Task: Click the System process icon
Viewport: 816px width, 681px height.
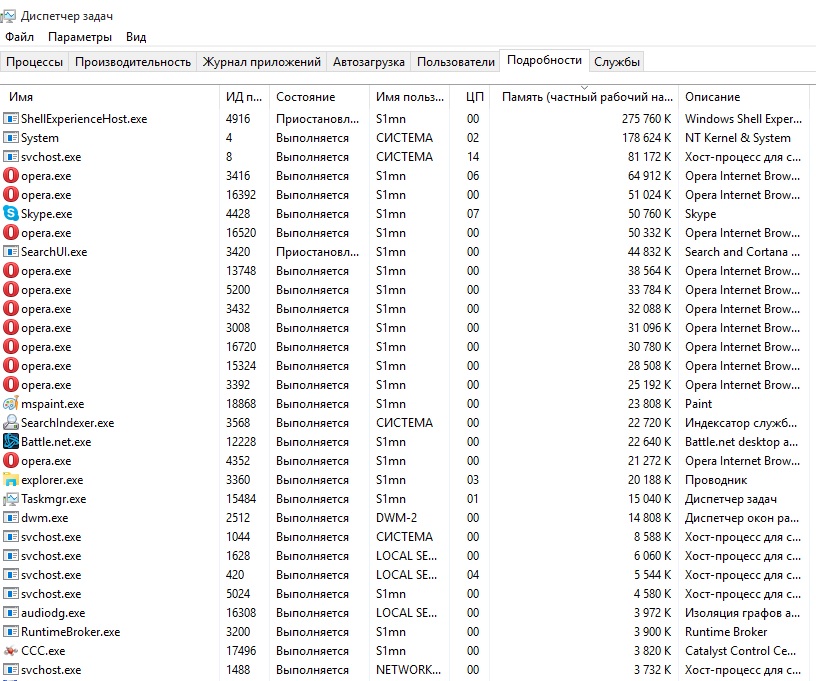Action: (10, 138)
